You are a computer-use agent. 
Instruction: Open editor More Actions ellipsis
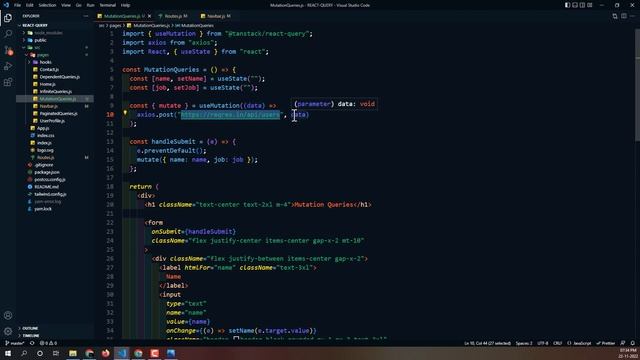(x=632, y=16)
